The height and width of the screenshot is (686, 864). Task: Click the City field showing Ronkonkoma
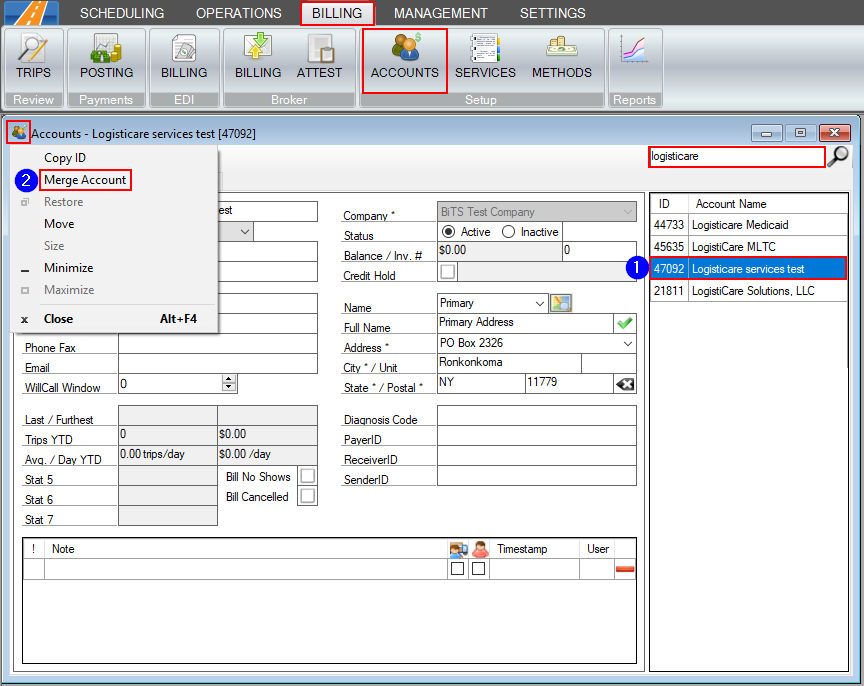tap(510, 363)
